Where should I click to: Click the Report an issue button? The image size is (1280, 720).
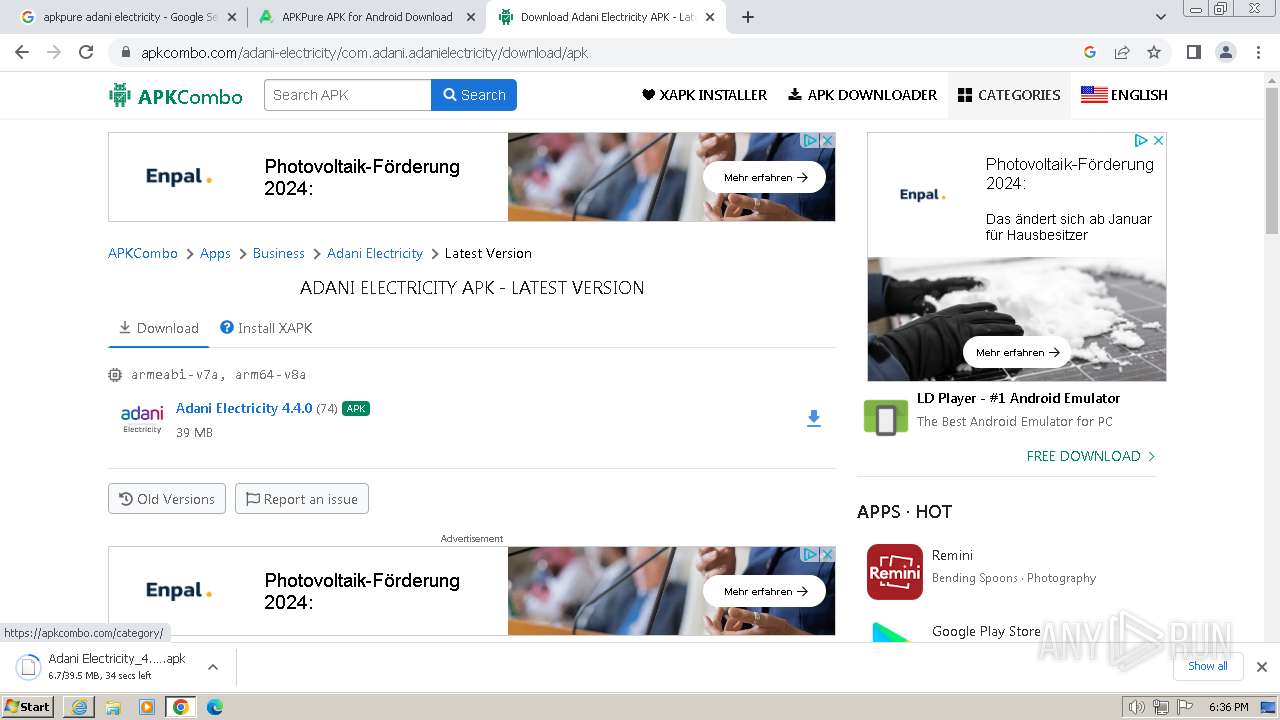point(302,499)
